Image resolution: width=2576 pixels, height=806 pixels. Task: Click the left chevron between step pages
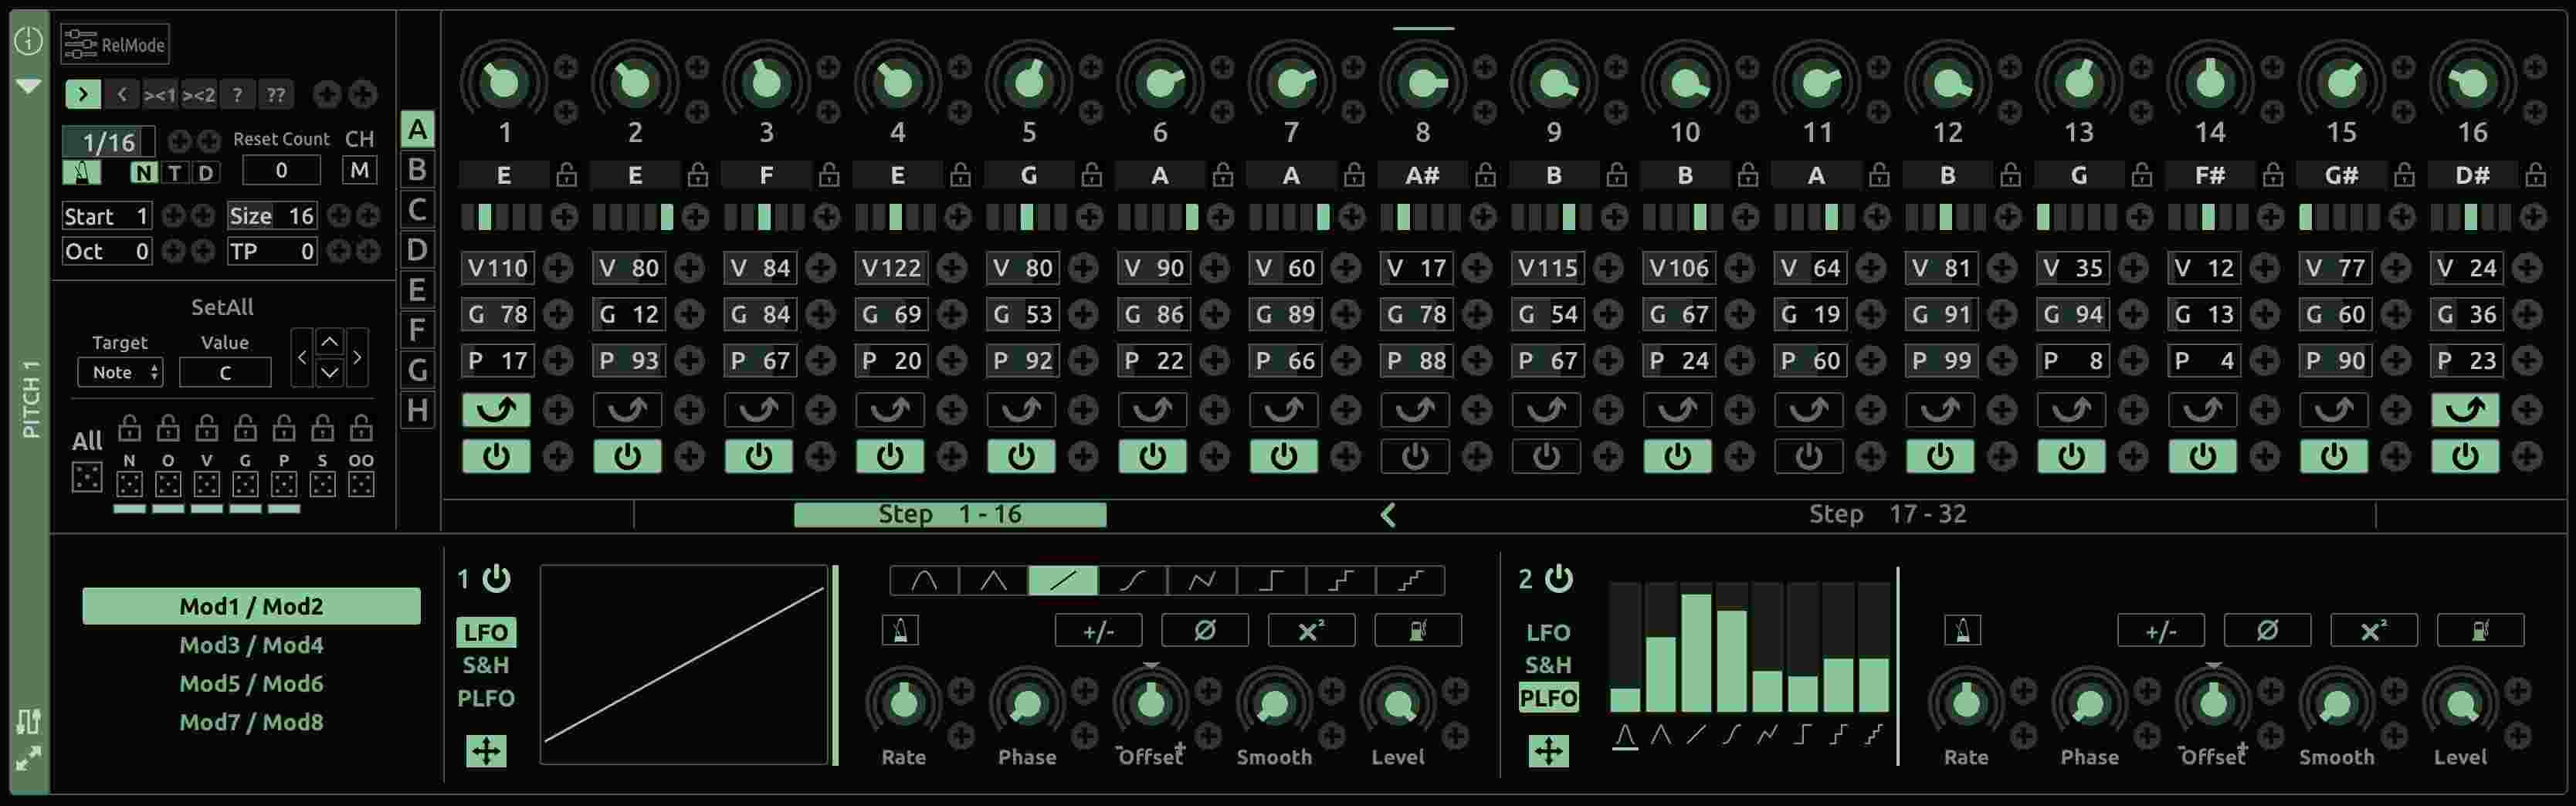[x=1388, y=515]
